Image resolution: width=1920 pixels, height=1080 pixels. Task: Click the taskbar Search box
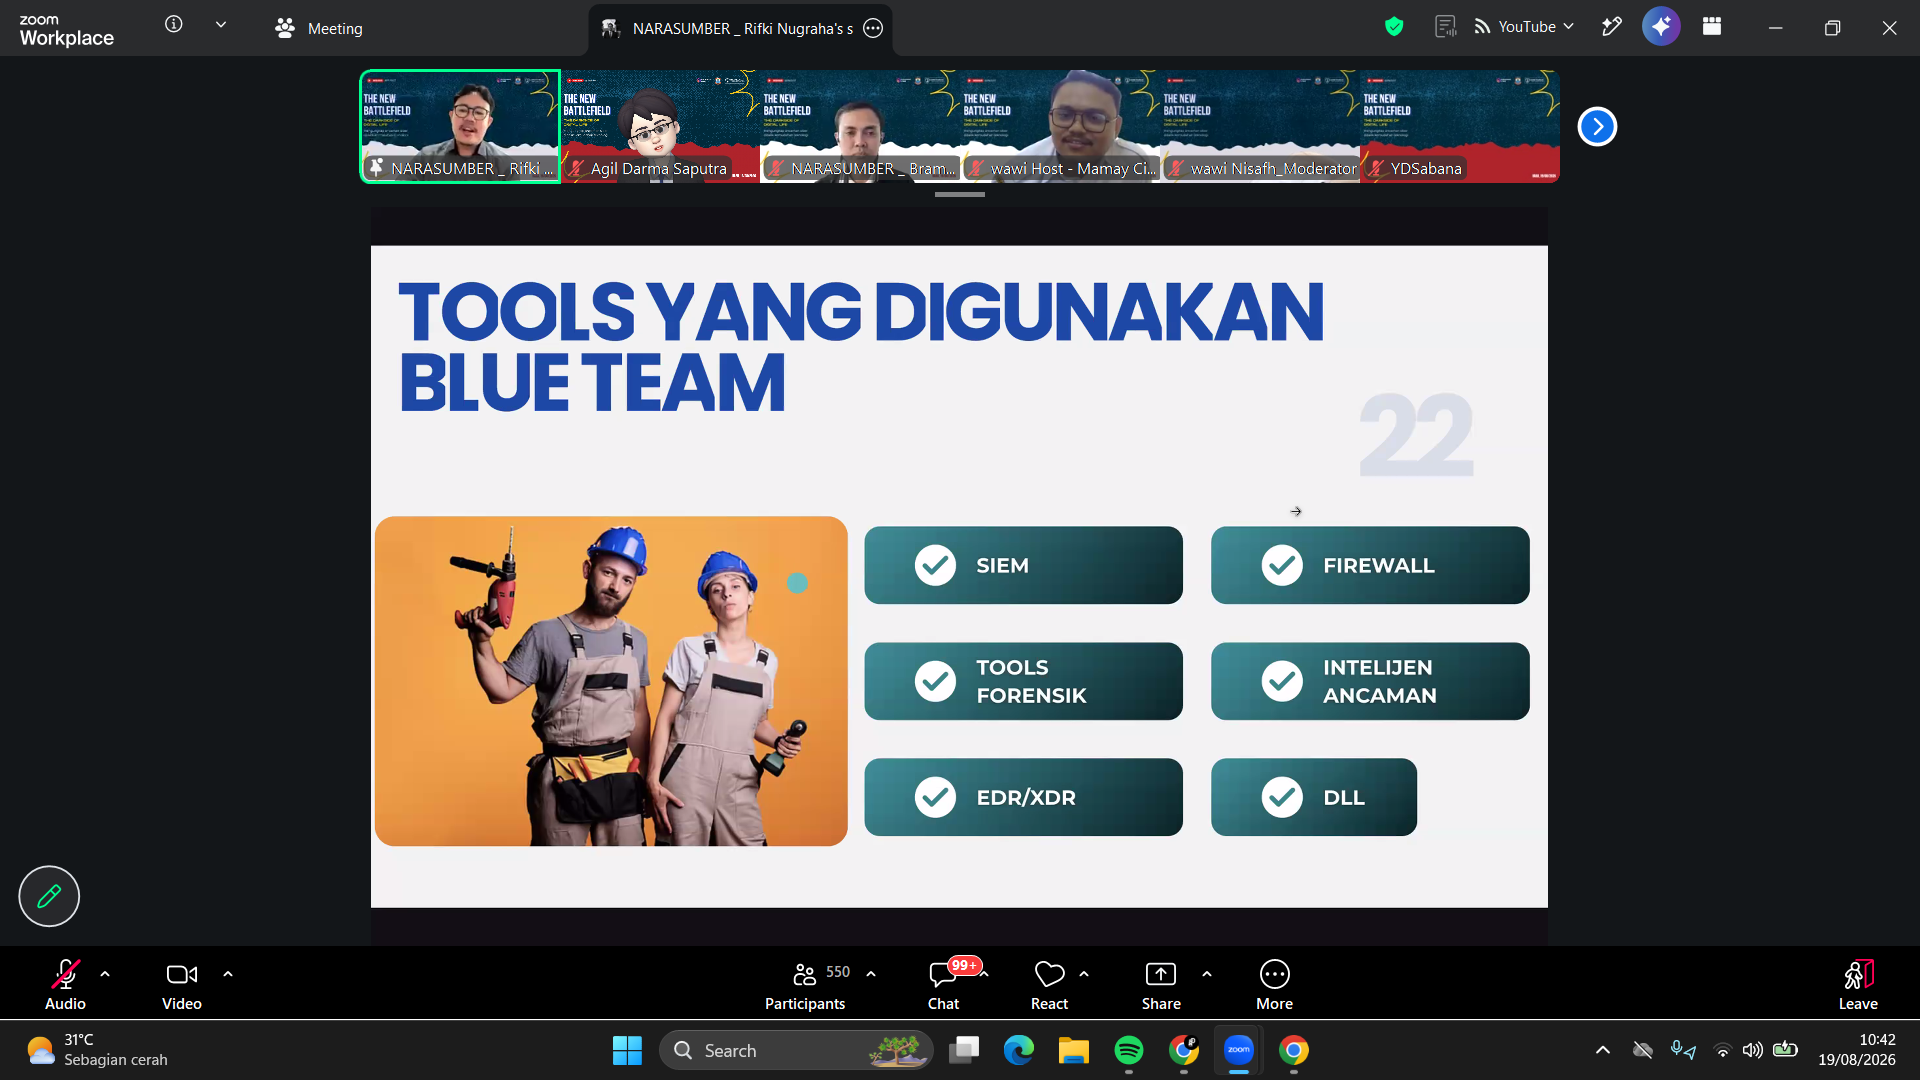(x=797, y=1050)
